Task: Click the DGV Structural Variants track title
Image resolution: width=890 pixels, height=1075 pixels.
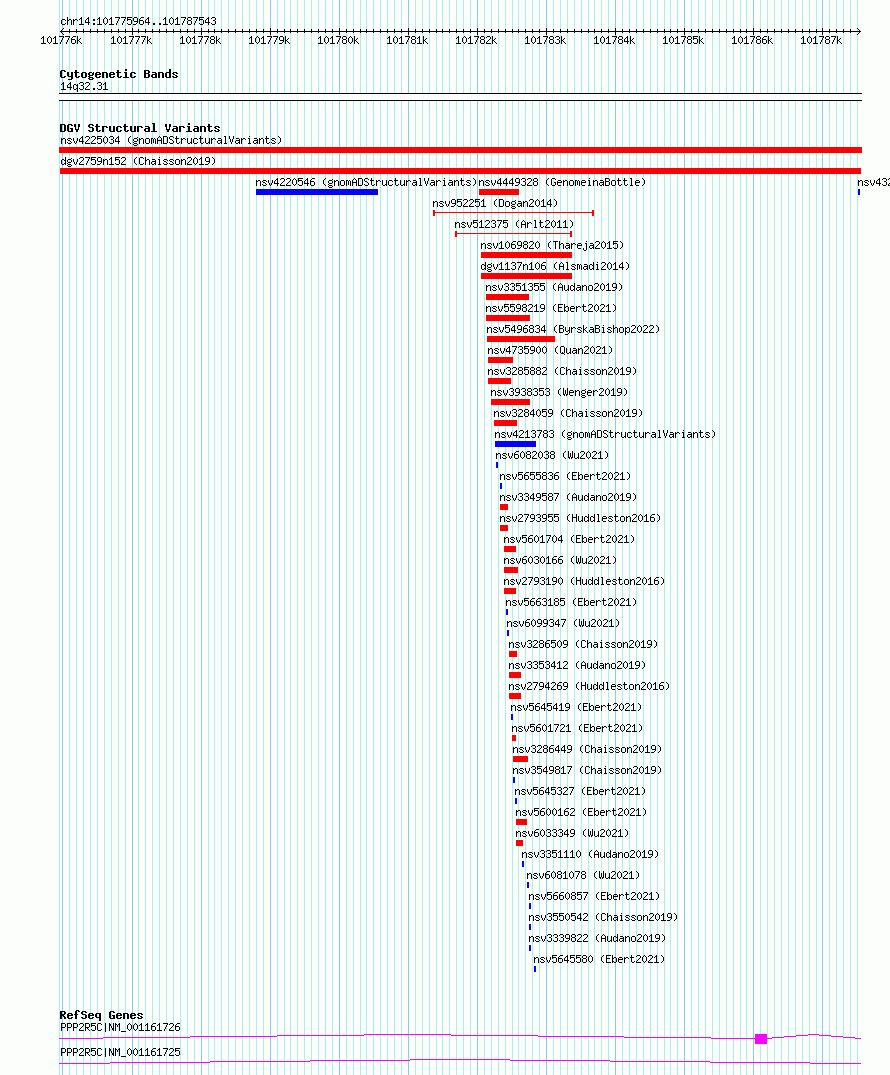Action: pyautogui.click(x=140, y=128)
